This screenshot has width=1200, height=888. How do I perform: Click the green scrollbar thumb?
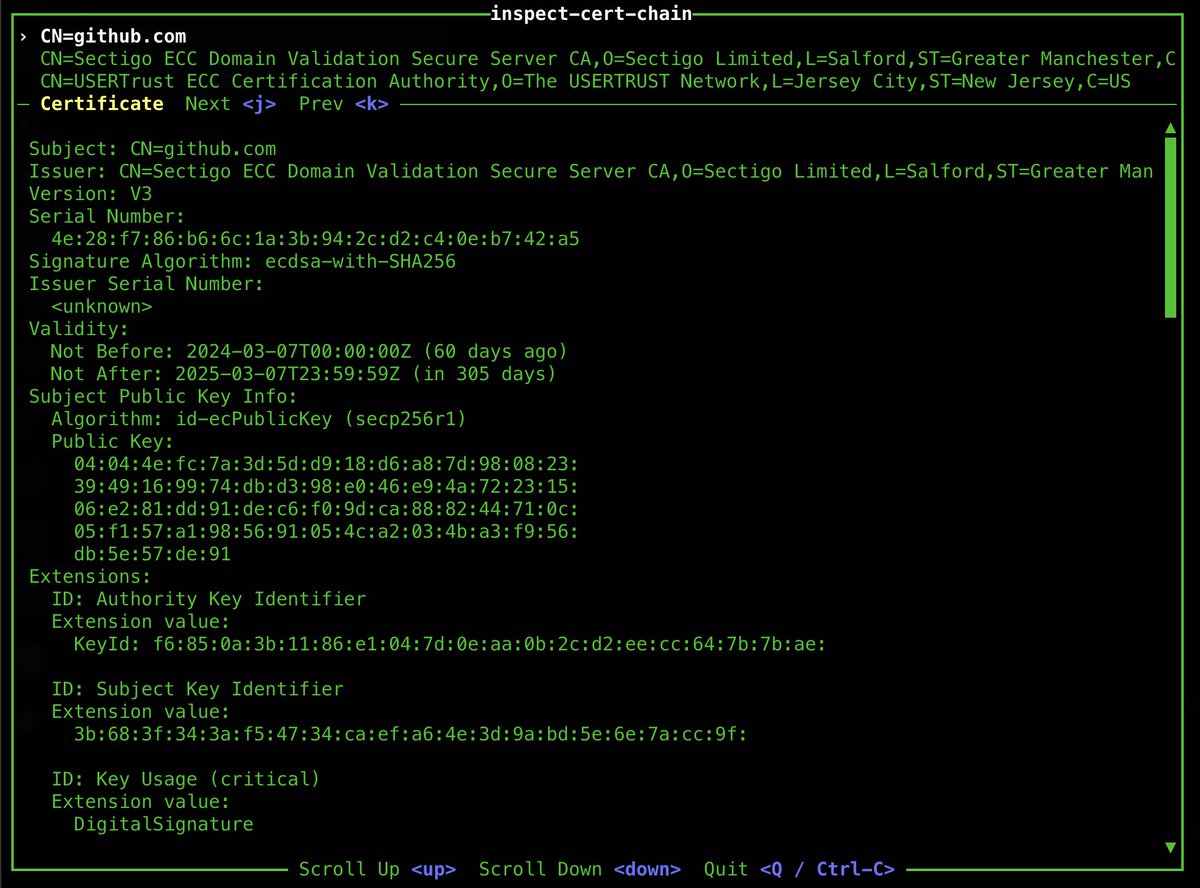[1170, 228]
